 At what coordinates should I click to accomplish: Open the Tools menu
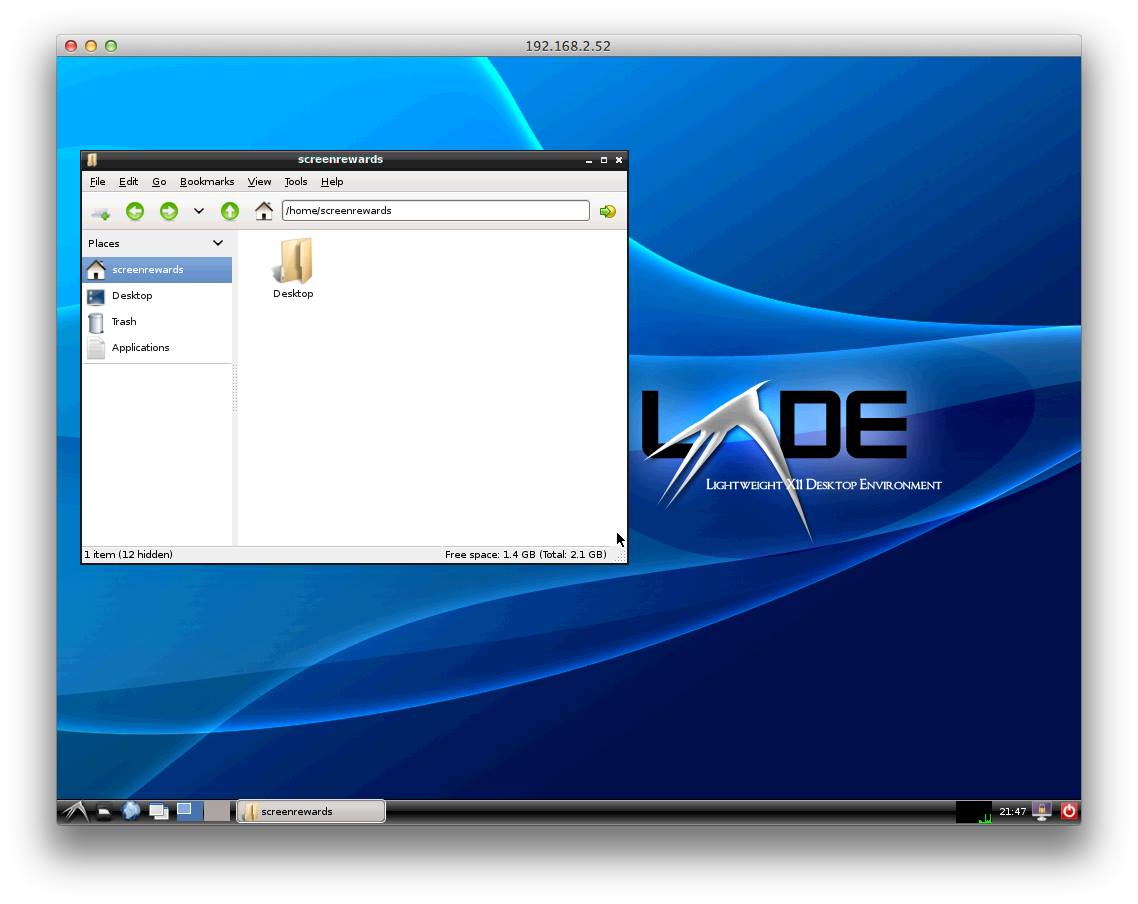pos(295,181)
